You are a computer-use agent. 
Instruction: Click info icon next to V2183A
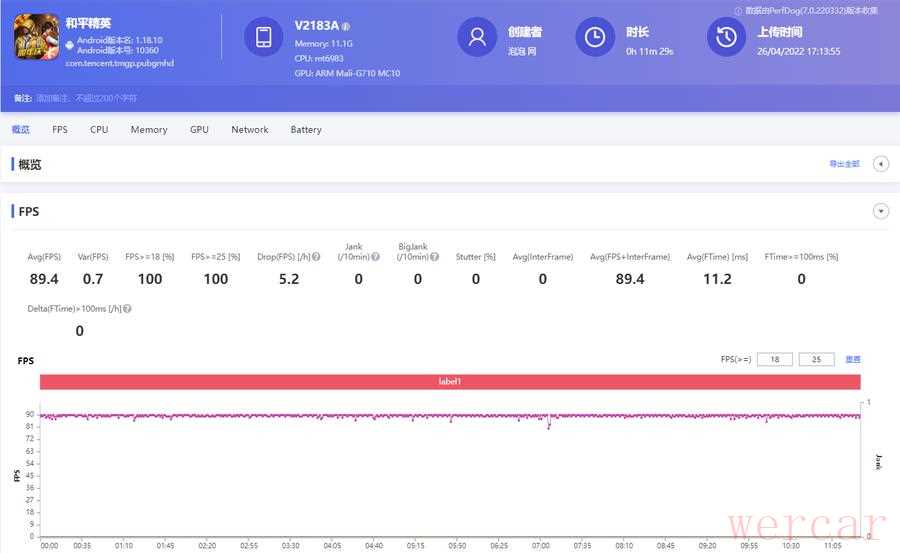346,26
